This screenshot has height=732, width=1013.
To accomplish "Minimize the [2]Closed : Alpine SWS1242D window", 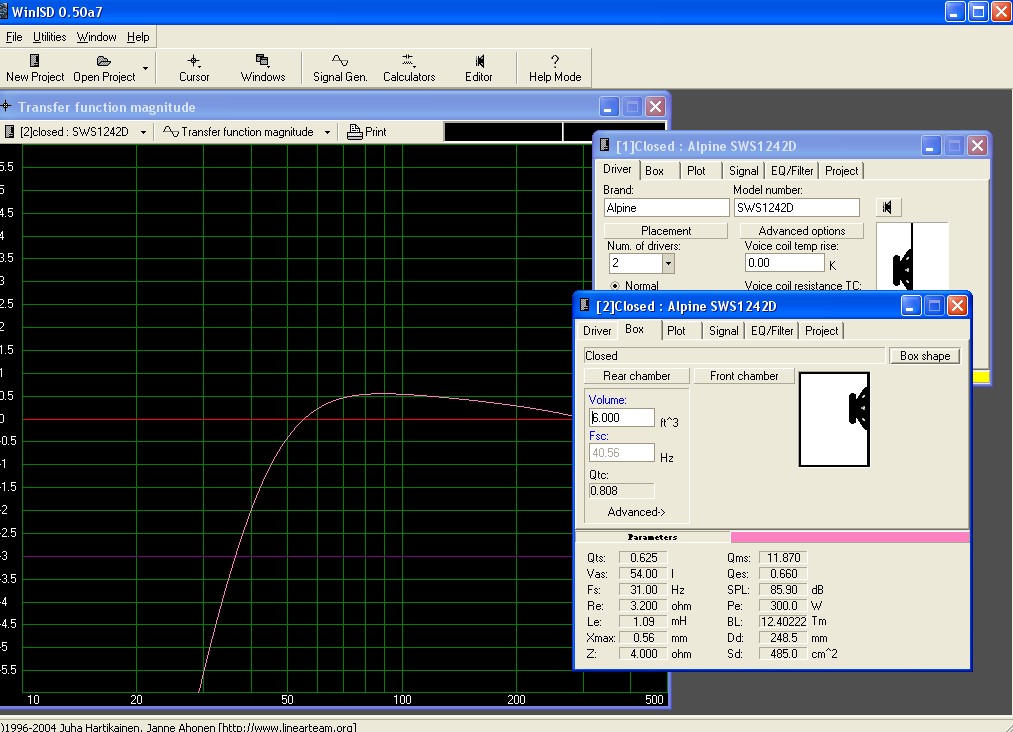I will click(910, 306).
